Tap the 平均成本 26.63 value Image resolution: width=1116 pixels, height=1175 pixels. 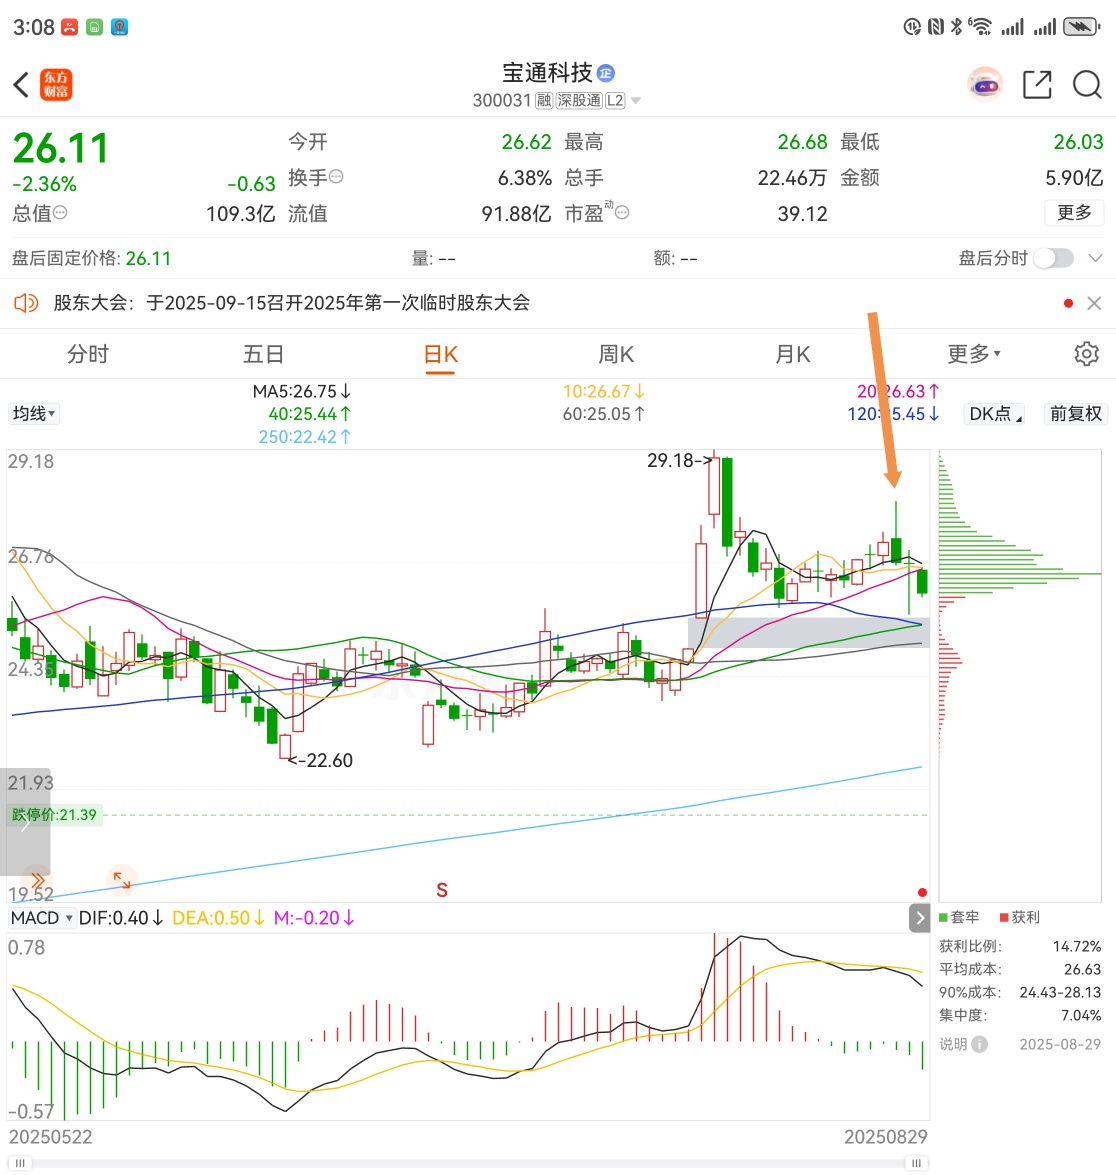tap(1082, 970)
